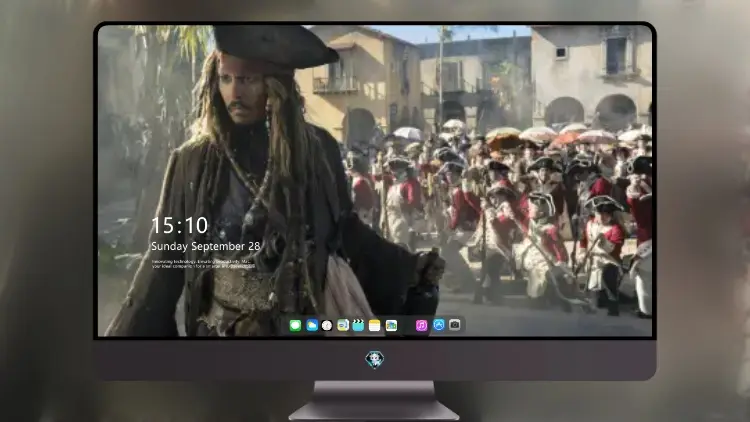
Task: Open the clapperboard video app in dock
Action: coord(358,325)
